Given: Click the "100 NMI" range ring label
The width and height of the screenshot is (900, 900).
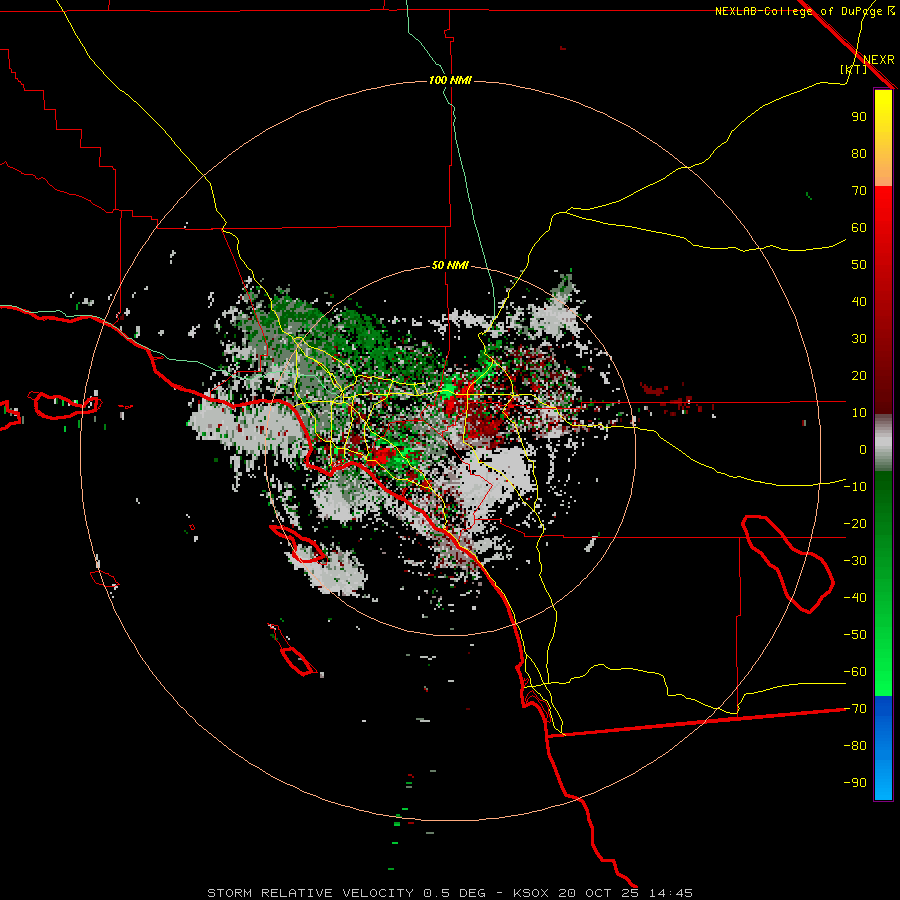Looking at the screenshot, I should [450, 80].
